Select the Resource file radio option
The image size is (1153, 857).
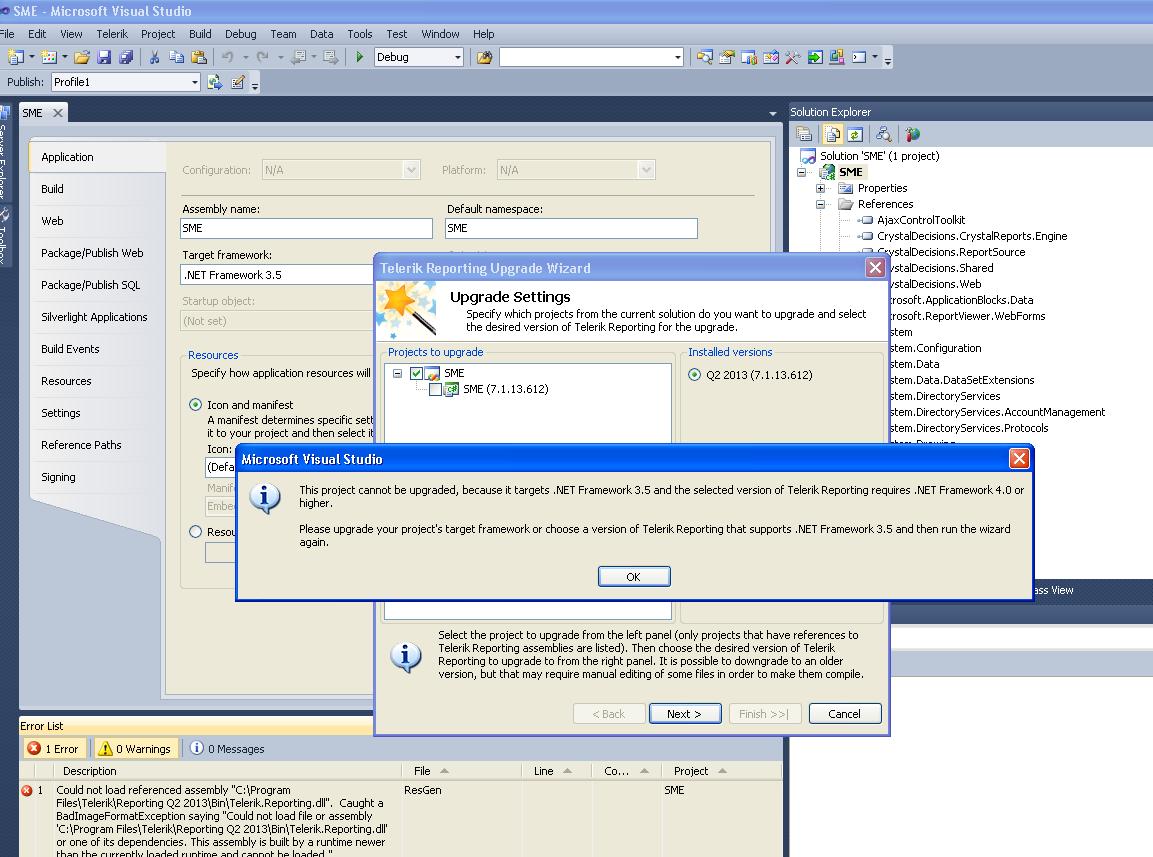point(196,531)
